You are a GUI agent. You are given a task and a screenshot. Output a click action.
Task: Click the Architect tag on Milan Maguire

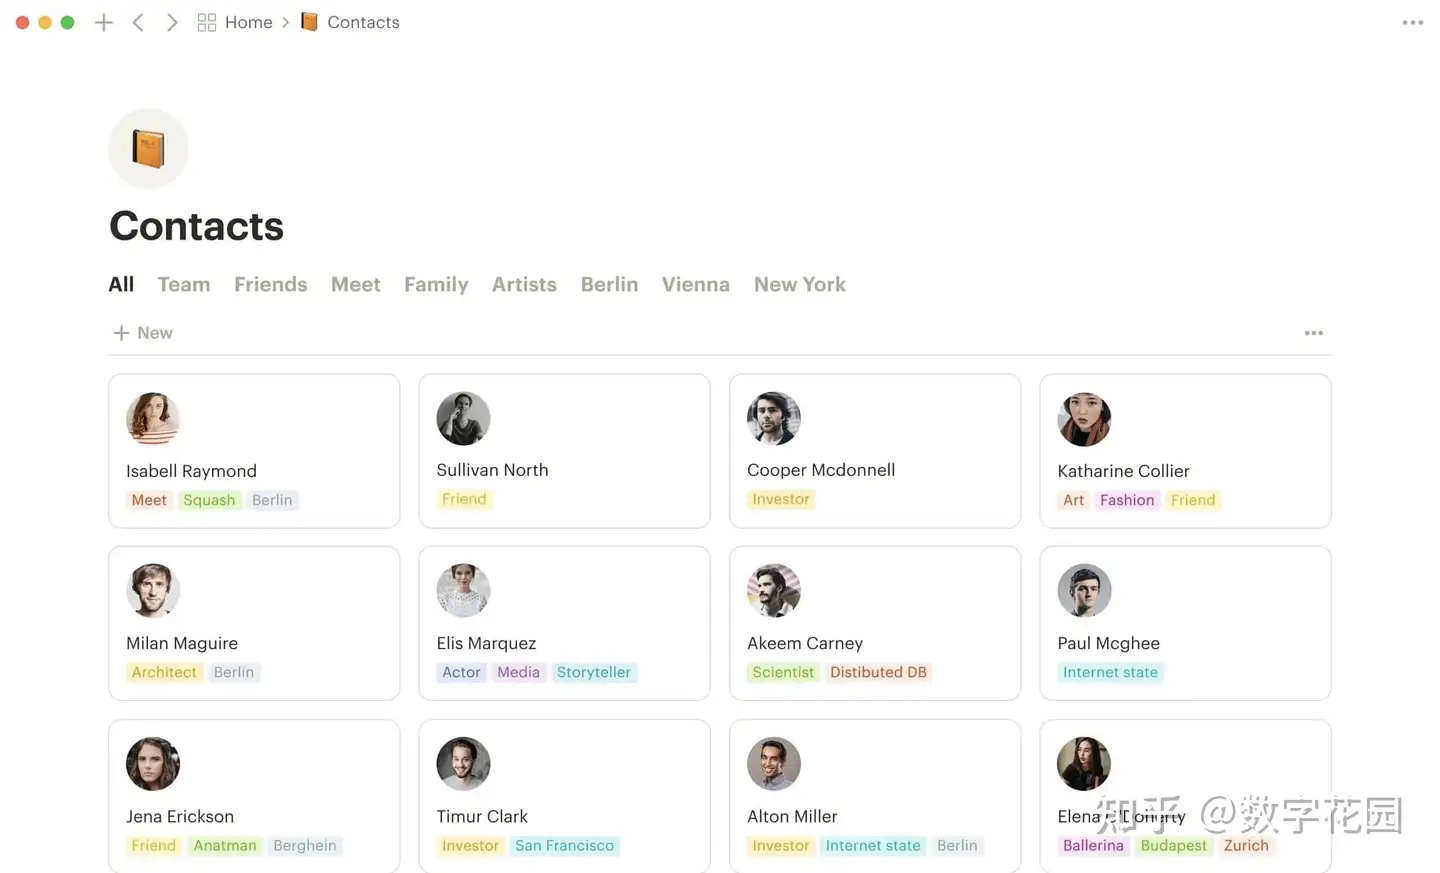point(164,672)
